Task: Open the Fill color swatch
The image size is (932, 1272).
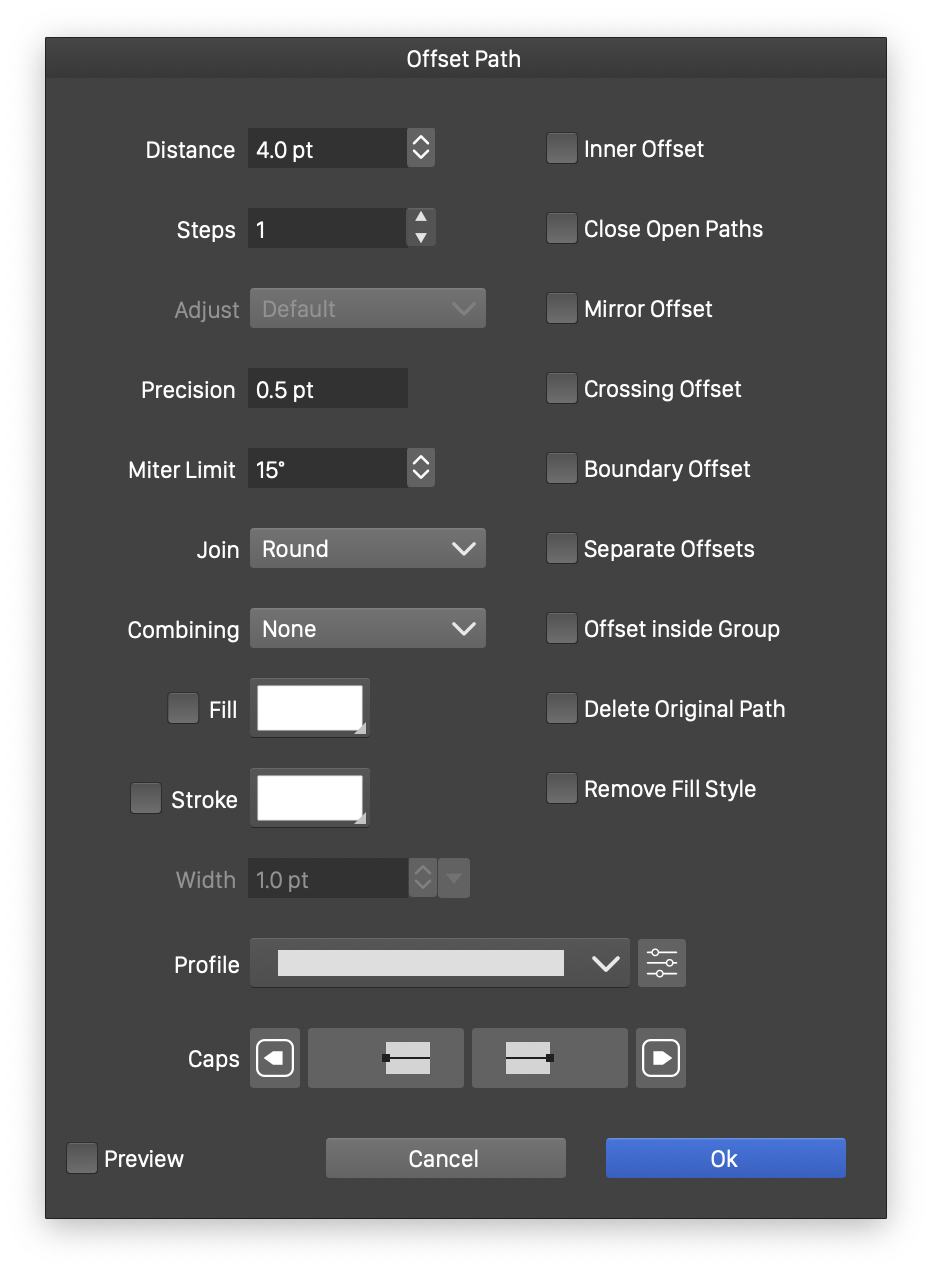Action: (310, 709)
